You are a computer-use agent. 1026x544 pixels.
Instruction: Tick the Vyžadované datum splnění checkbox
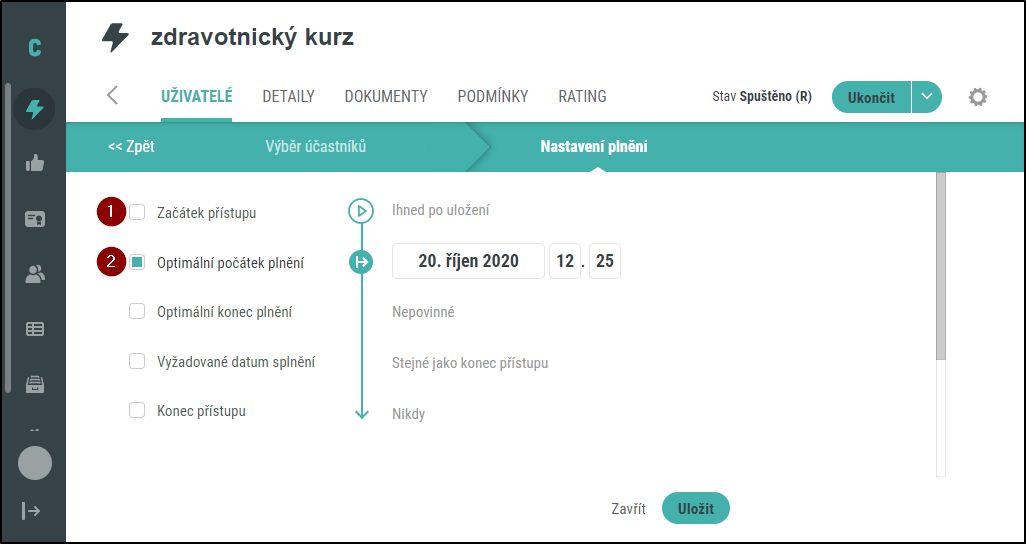tap(138, 361)
